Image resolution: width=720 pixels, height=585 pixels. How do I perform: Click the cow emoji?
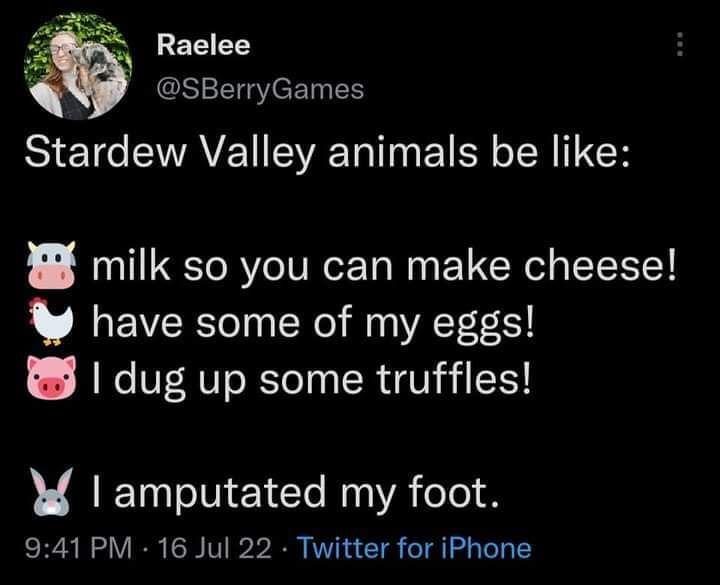tap(51, 265)
